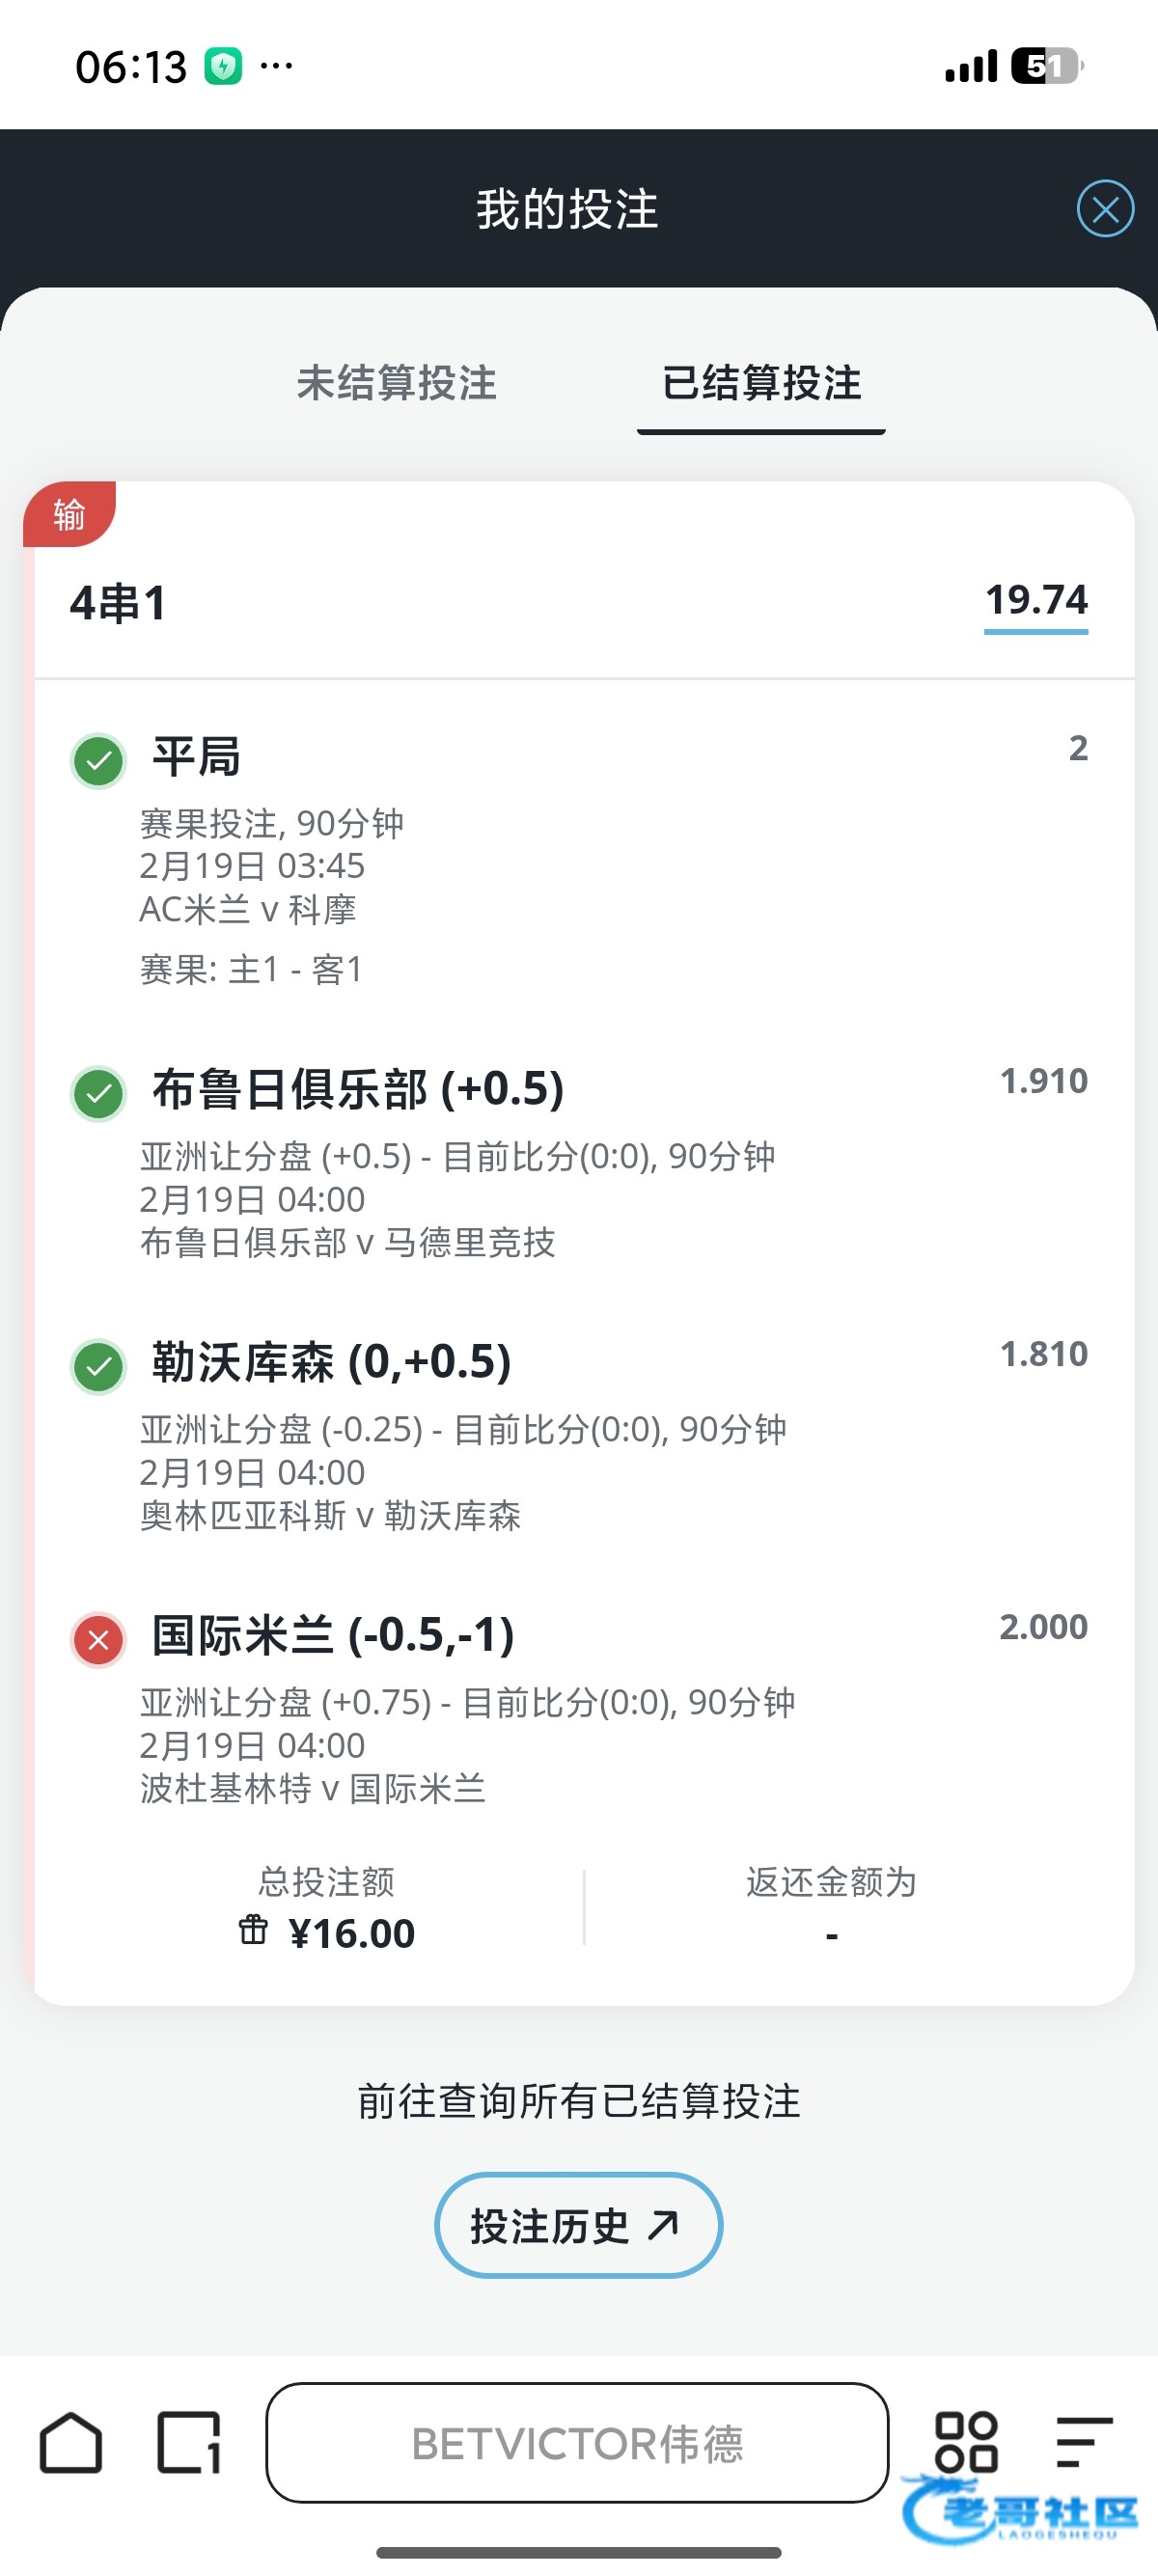Tap the red cross beside 国际米兰

point(98,1640)
